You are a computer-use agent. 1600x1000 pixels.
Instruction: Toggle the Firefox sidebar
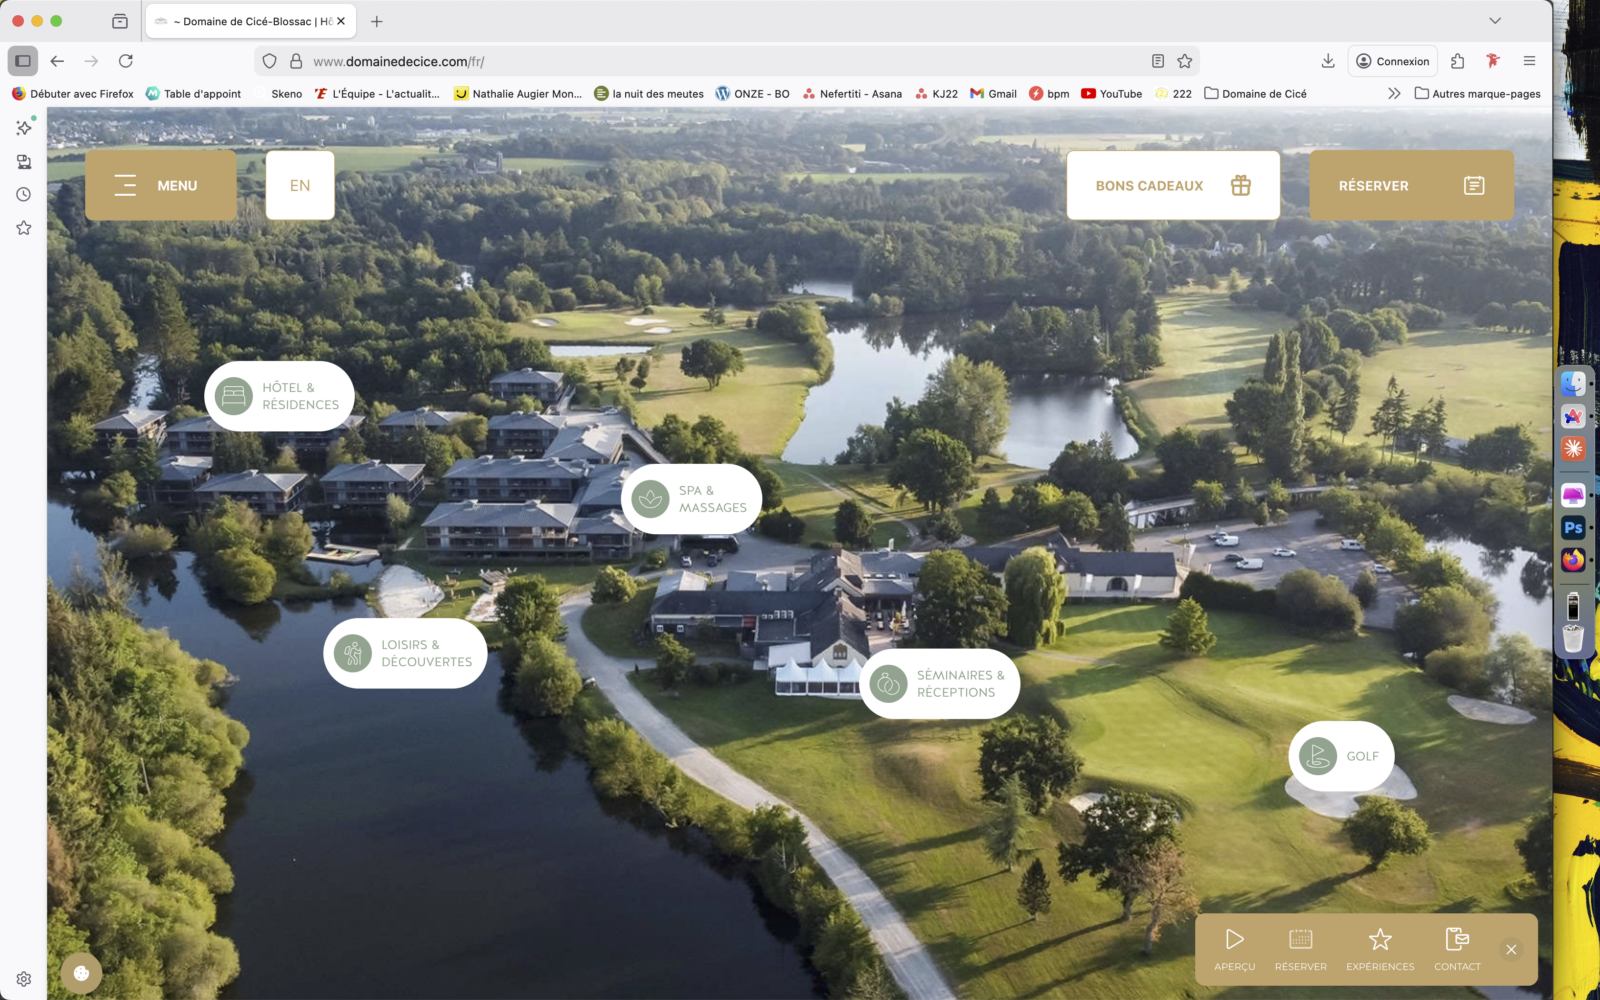(23, 61)
